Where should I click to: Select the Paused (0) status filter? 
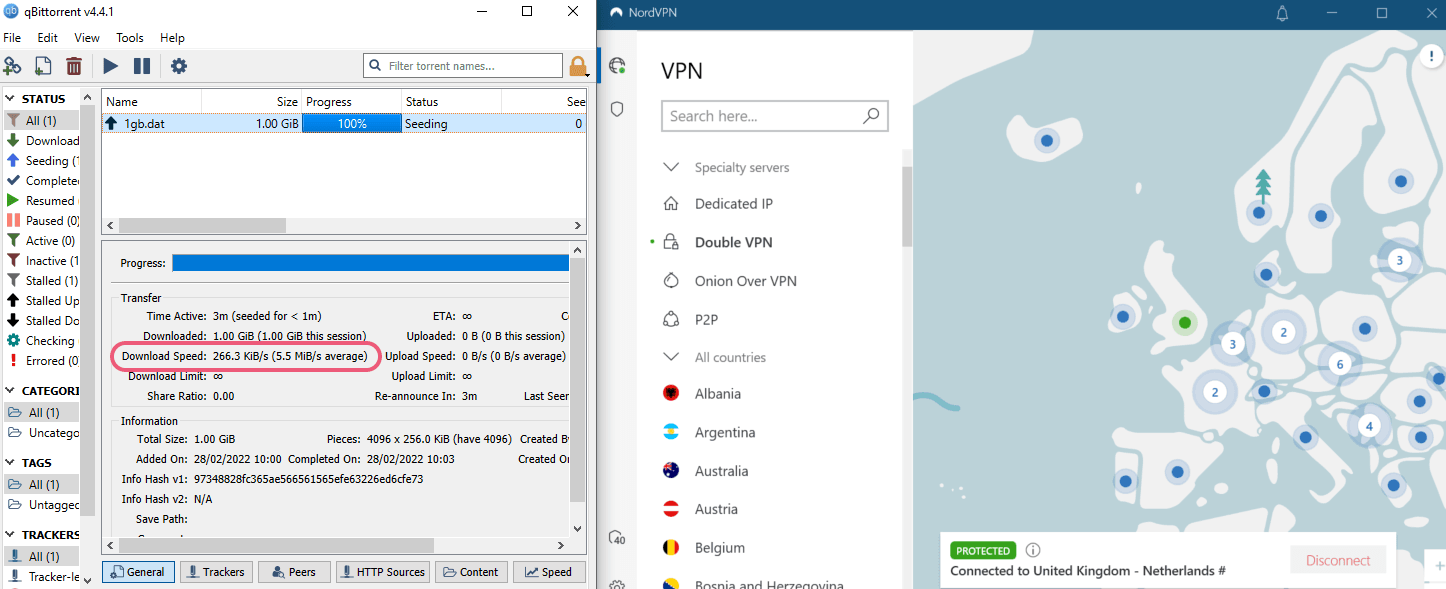[41, 221]
